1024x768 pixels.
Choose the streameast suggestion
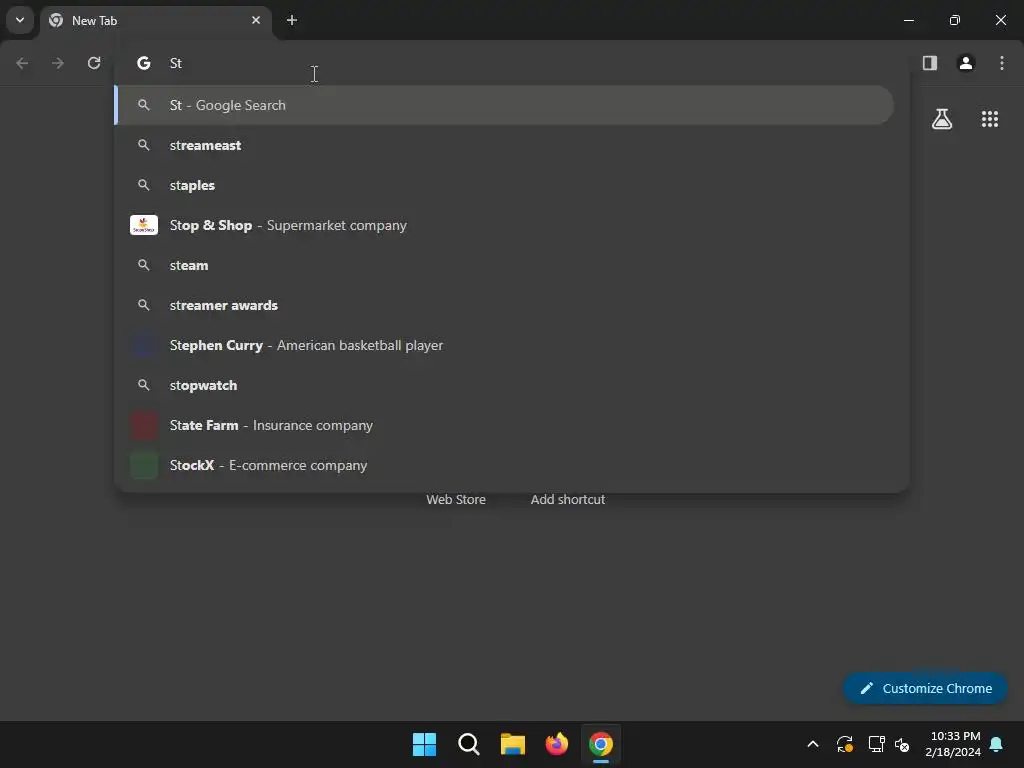click(x=504, y=145)
